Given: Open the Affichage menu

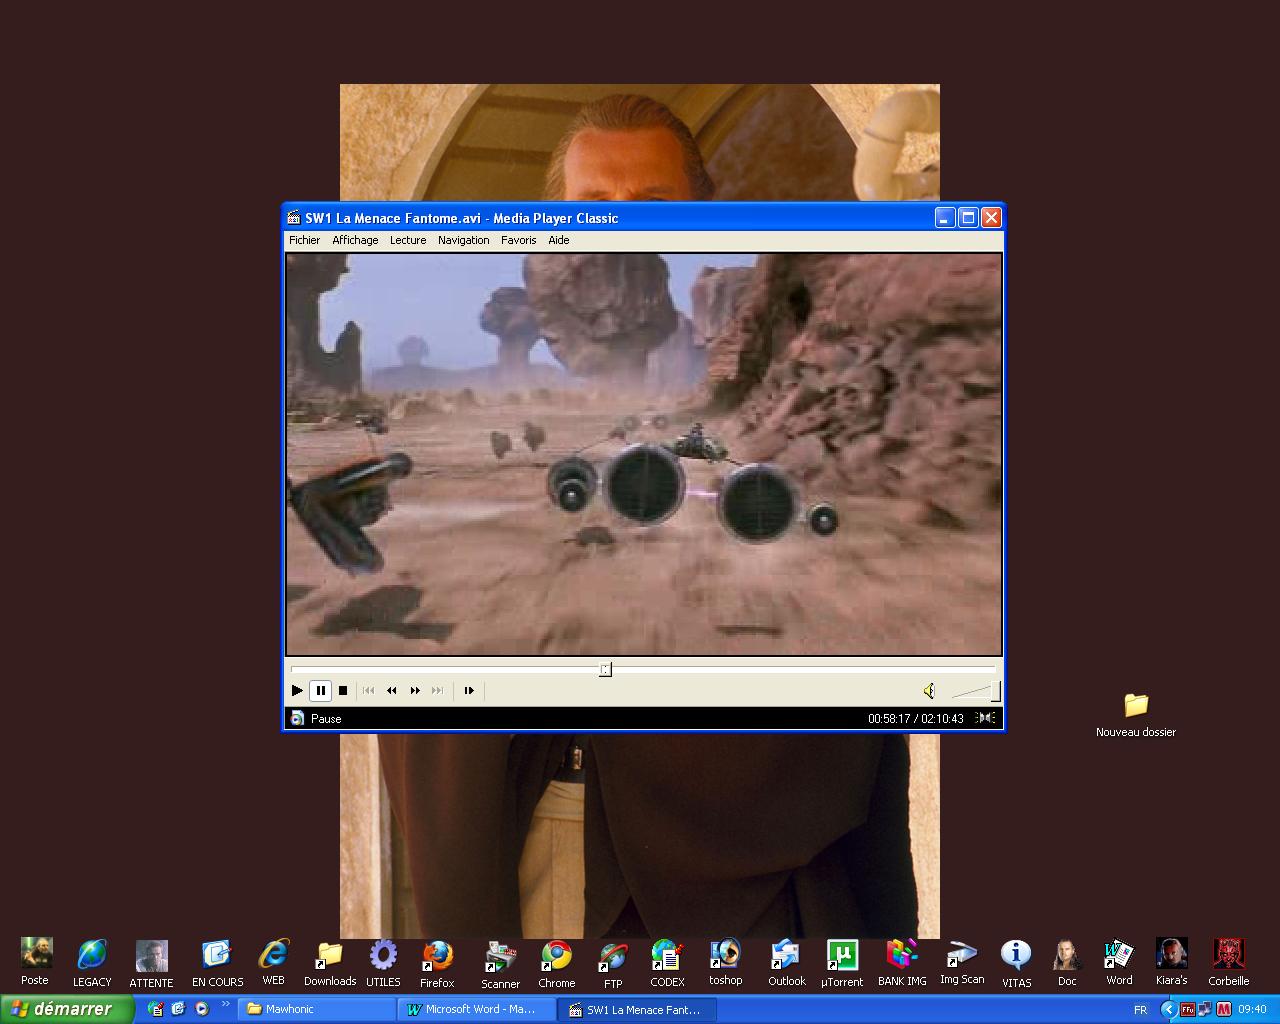Looking at the screenshot, I should [x=355, y=240].
